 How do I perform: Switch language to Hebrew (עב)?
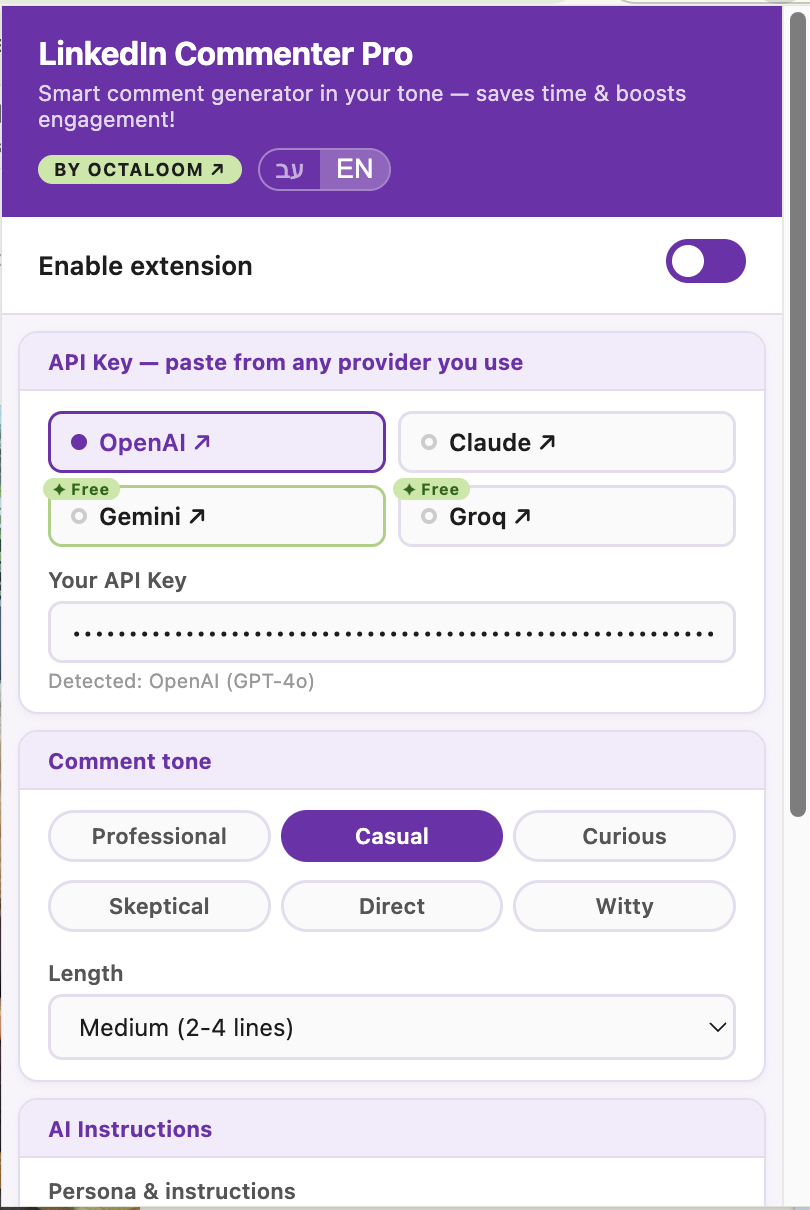(x=290, y=169)
